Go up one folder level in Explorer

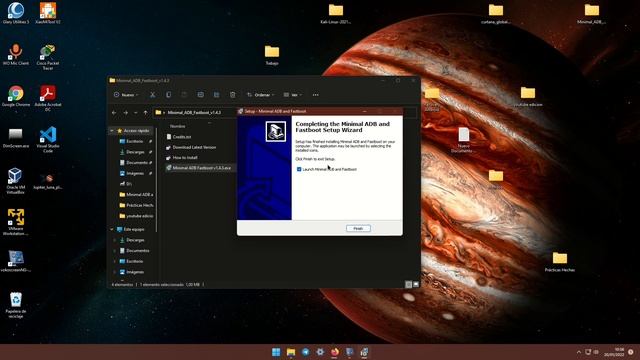146,113
